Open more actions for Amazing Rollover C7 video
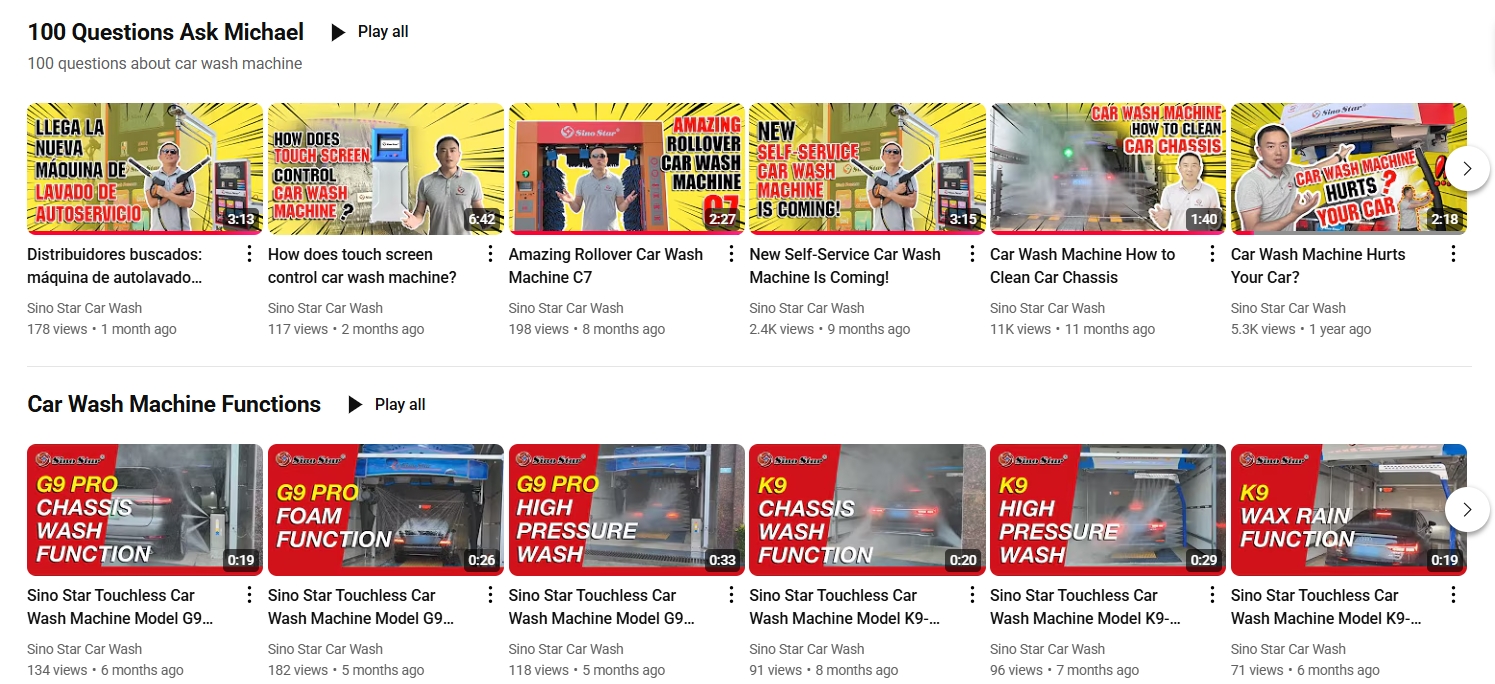The image size is (1495, 684). click(731, 254)
